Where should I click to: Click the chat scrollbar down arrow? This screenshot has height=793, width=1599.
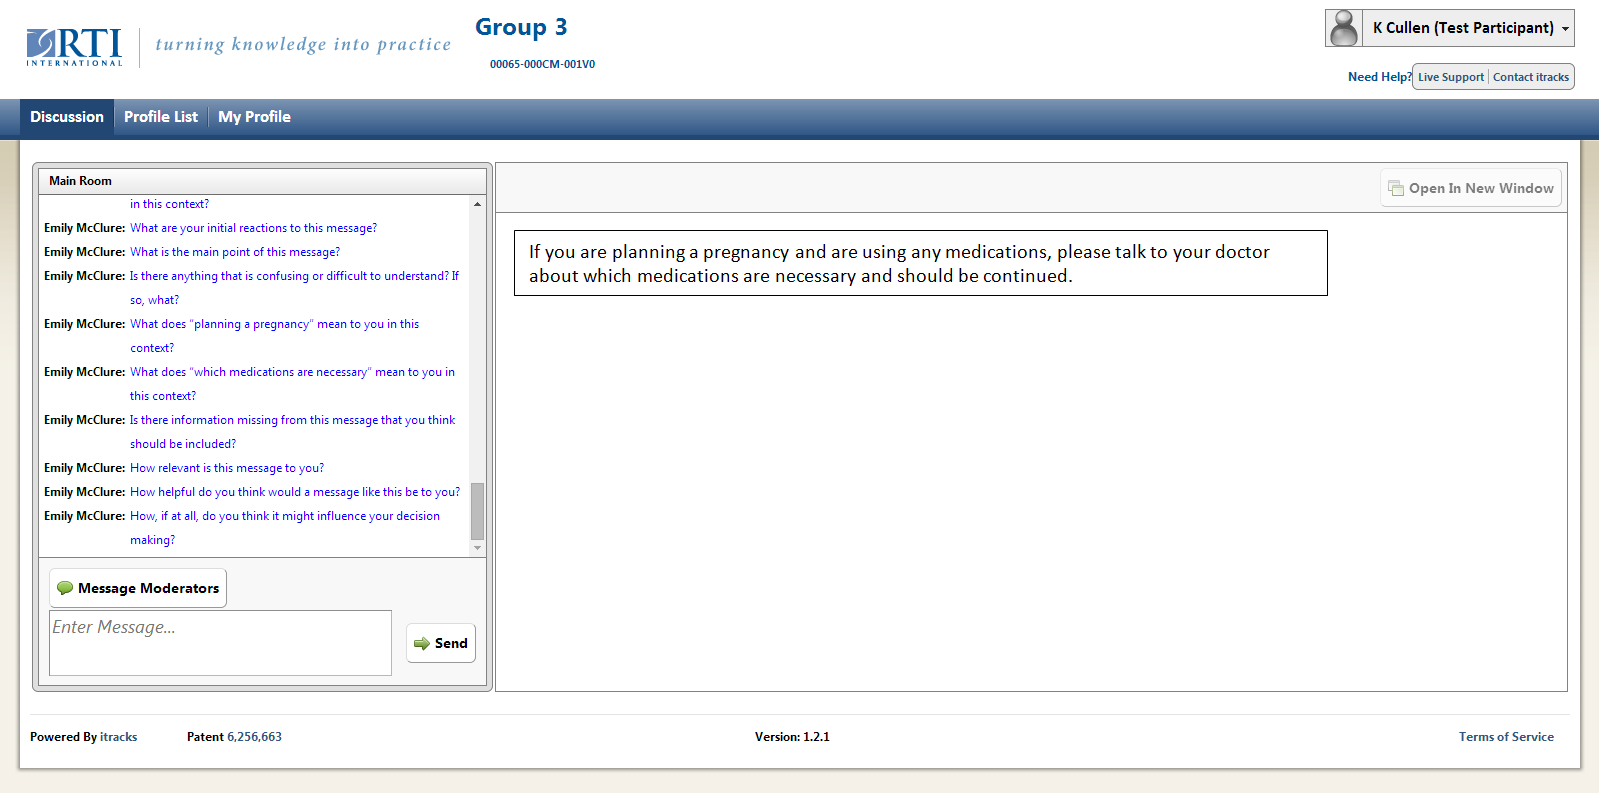[x=478, y=548]
